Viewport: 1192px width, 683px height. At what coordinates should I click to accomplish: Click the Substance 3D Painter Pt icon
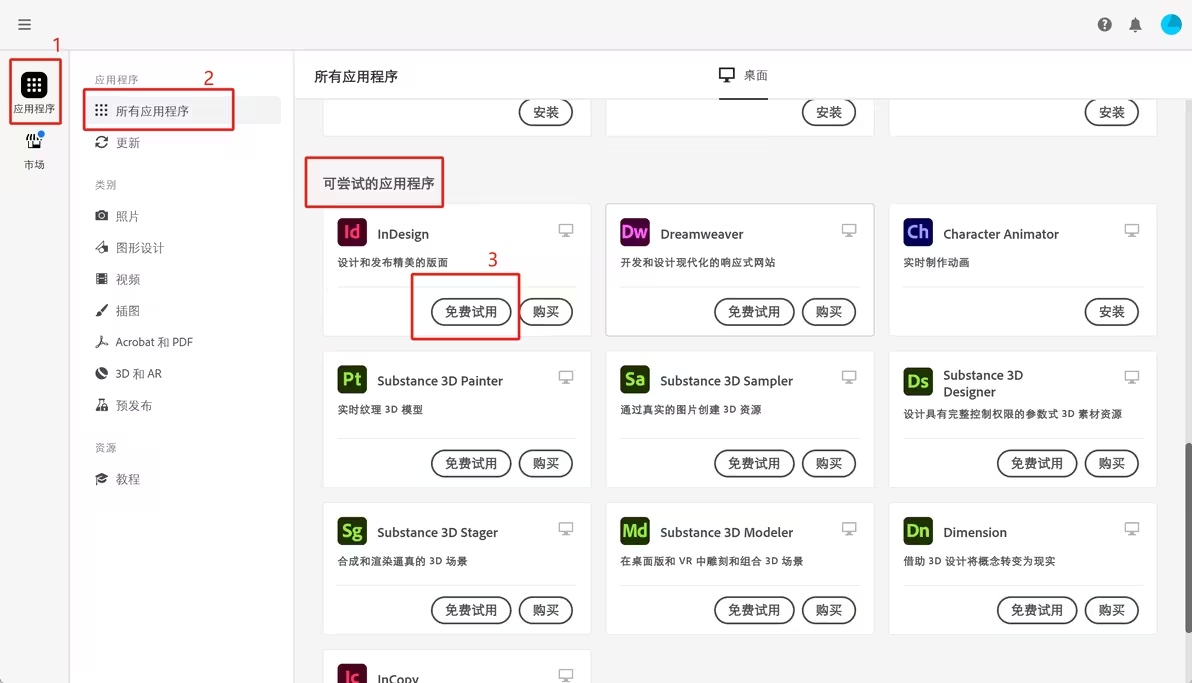pyautogui.click(x=352, y=380)
